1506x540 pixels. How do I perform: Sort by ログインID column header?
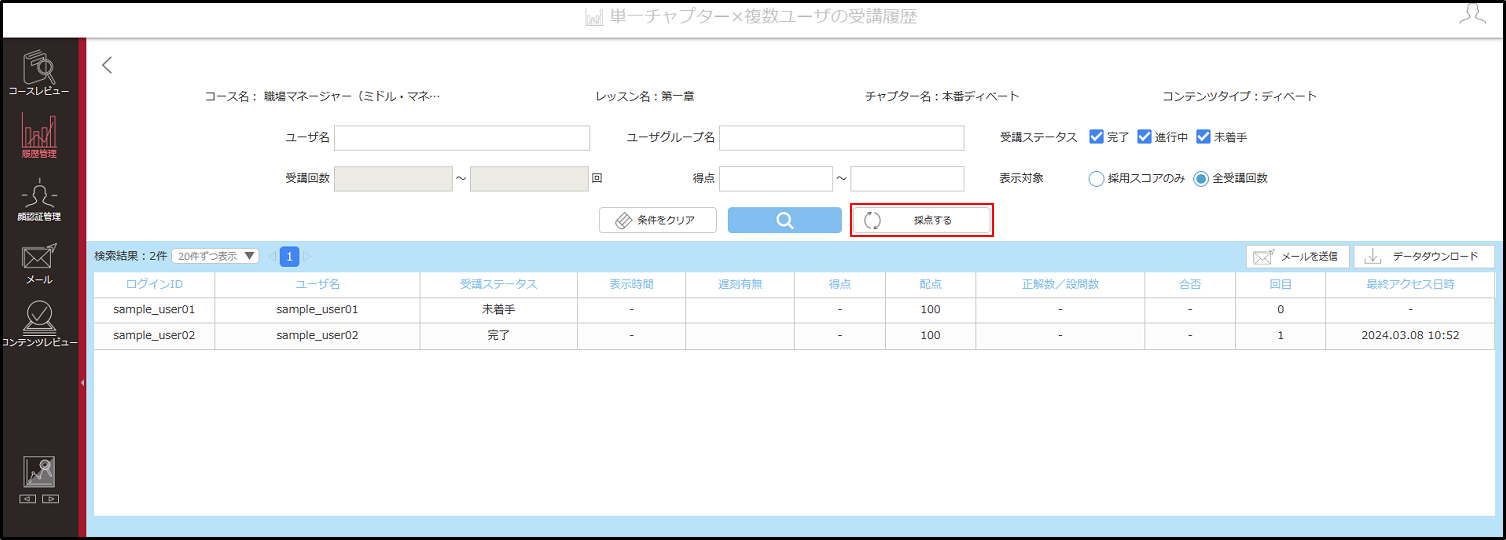[x=154, y=284]
